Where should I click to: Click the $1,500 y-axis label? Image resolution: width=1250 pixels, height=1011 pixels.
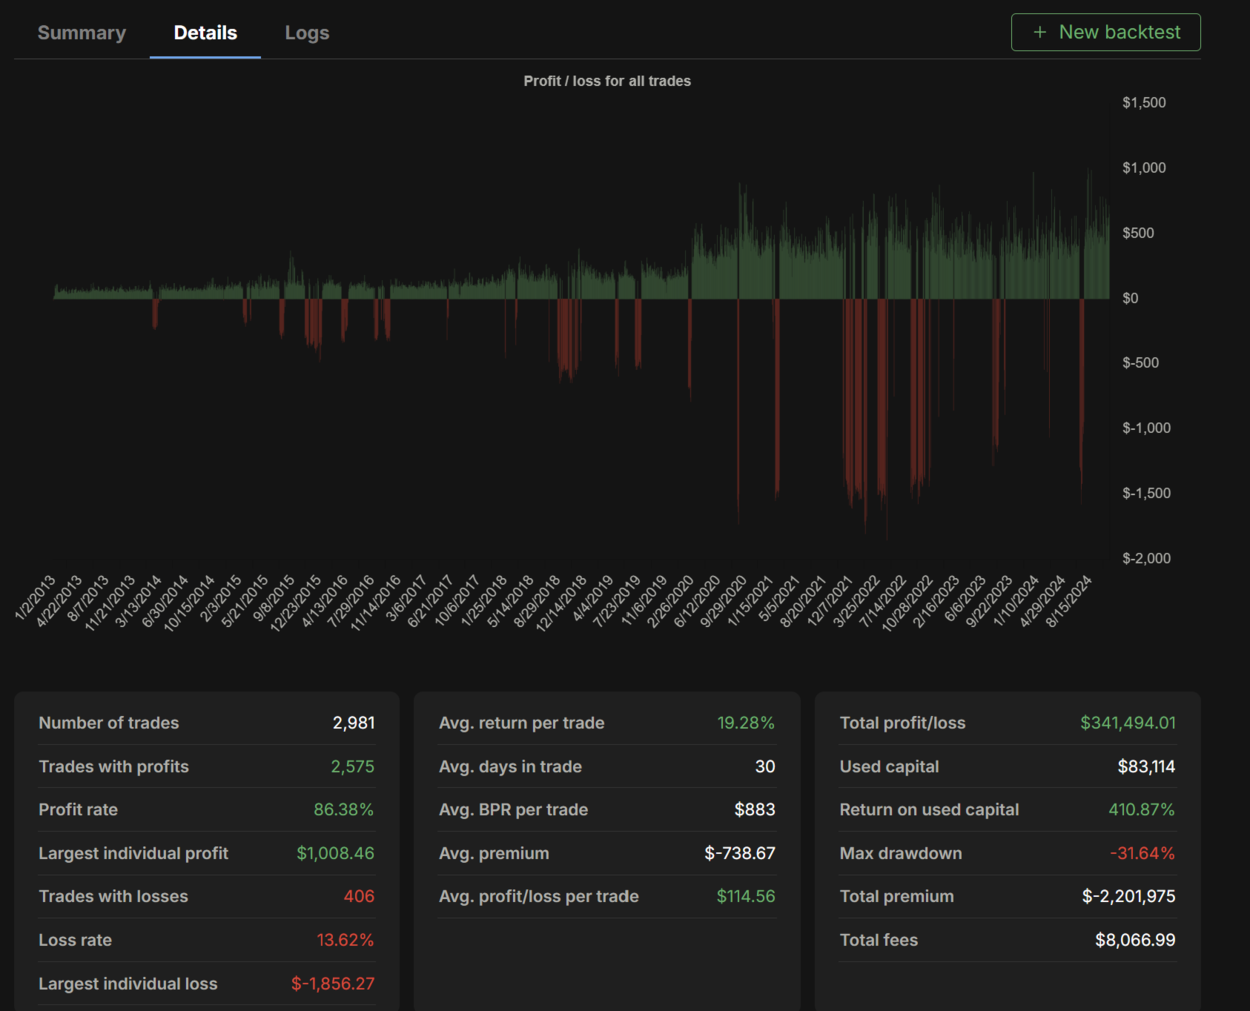point(1144,103)
